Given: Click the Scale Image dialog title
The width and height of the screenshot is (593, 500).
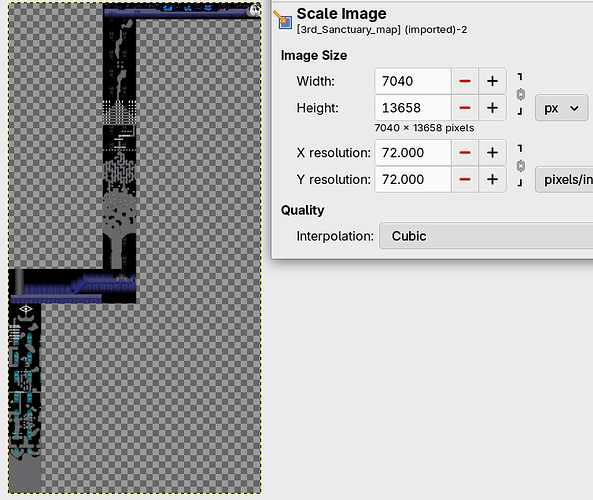Looking at the screenshot, I should [x=342, y=14].
